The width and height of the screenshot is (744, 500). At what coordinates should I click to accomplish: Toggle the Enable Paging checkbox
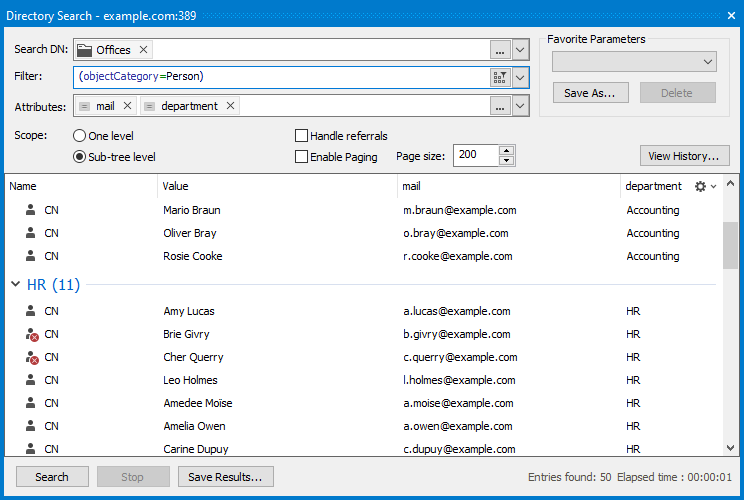coord(301,157)
